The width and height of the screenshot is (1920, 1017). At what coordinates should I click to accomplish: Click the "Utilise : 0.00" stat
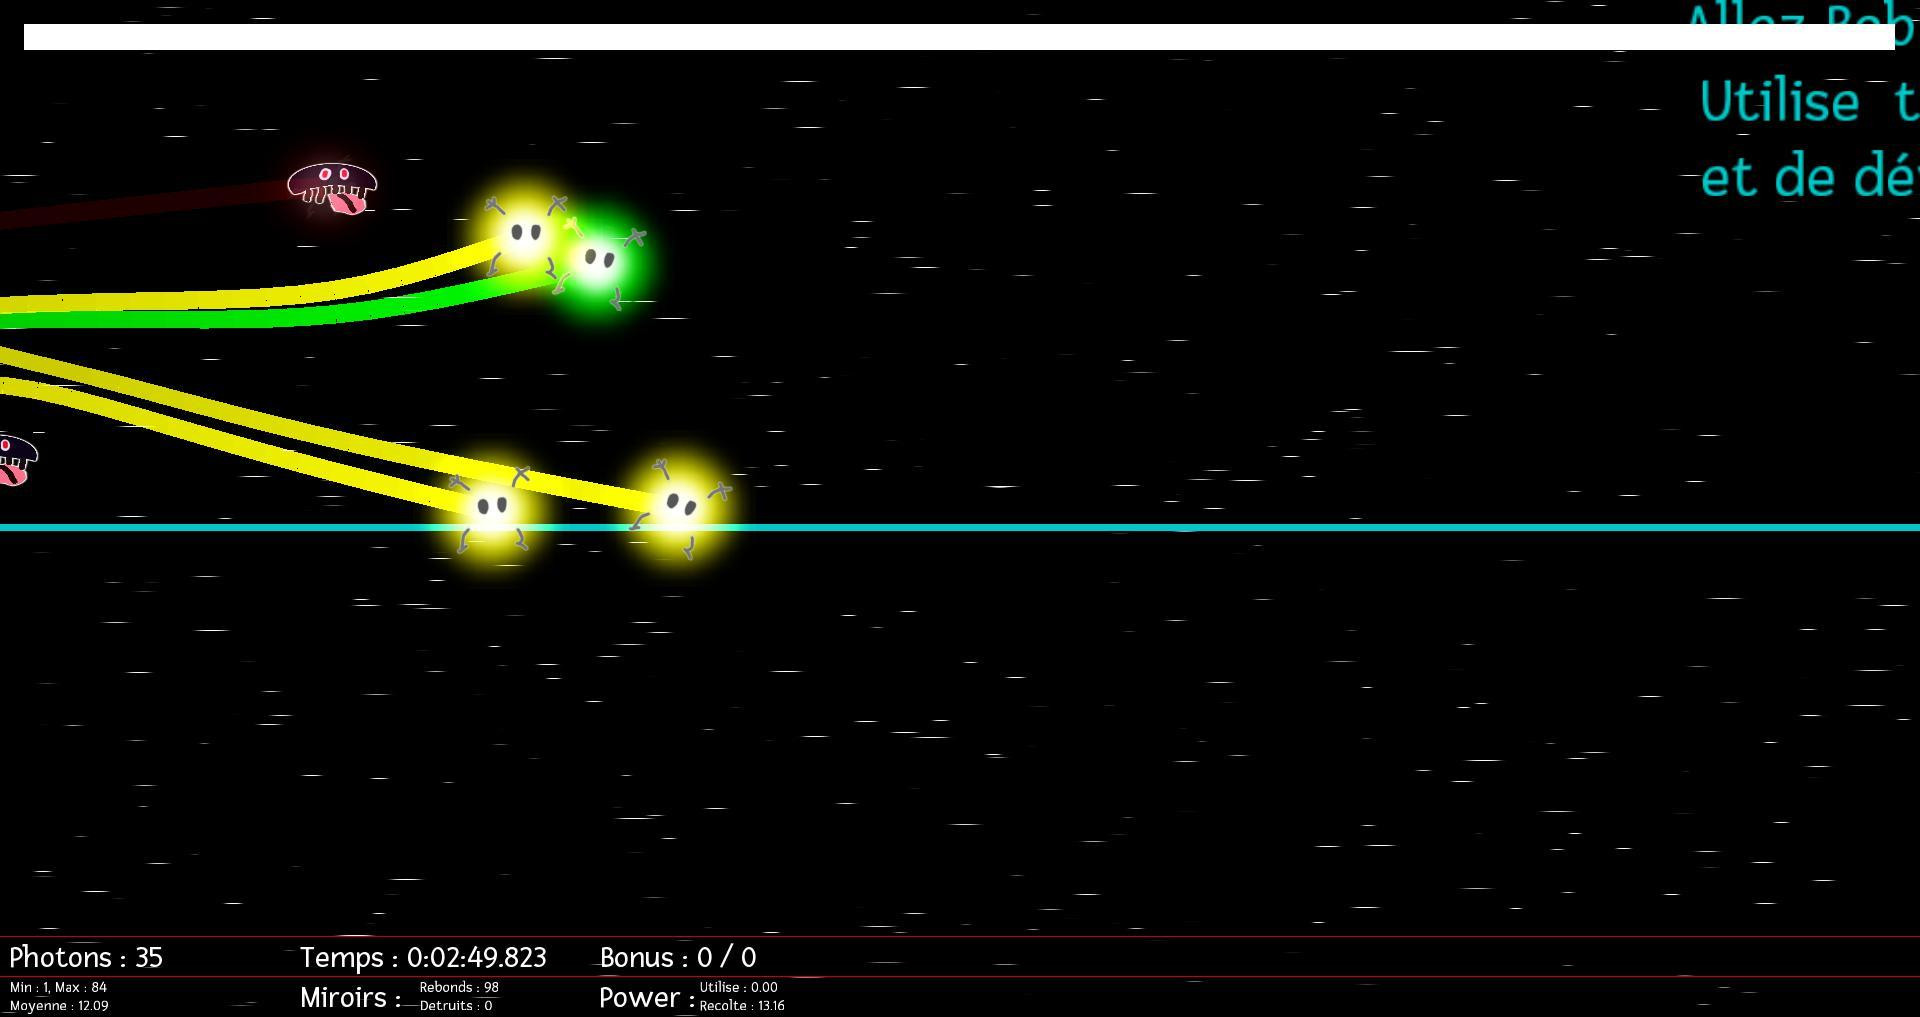(x=739, y=987)
